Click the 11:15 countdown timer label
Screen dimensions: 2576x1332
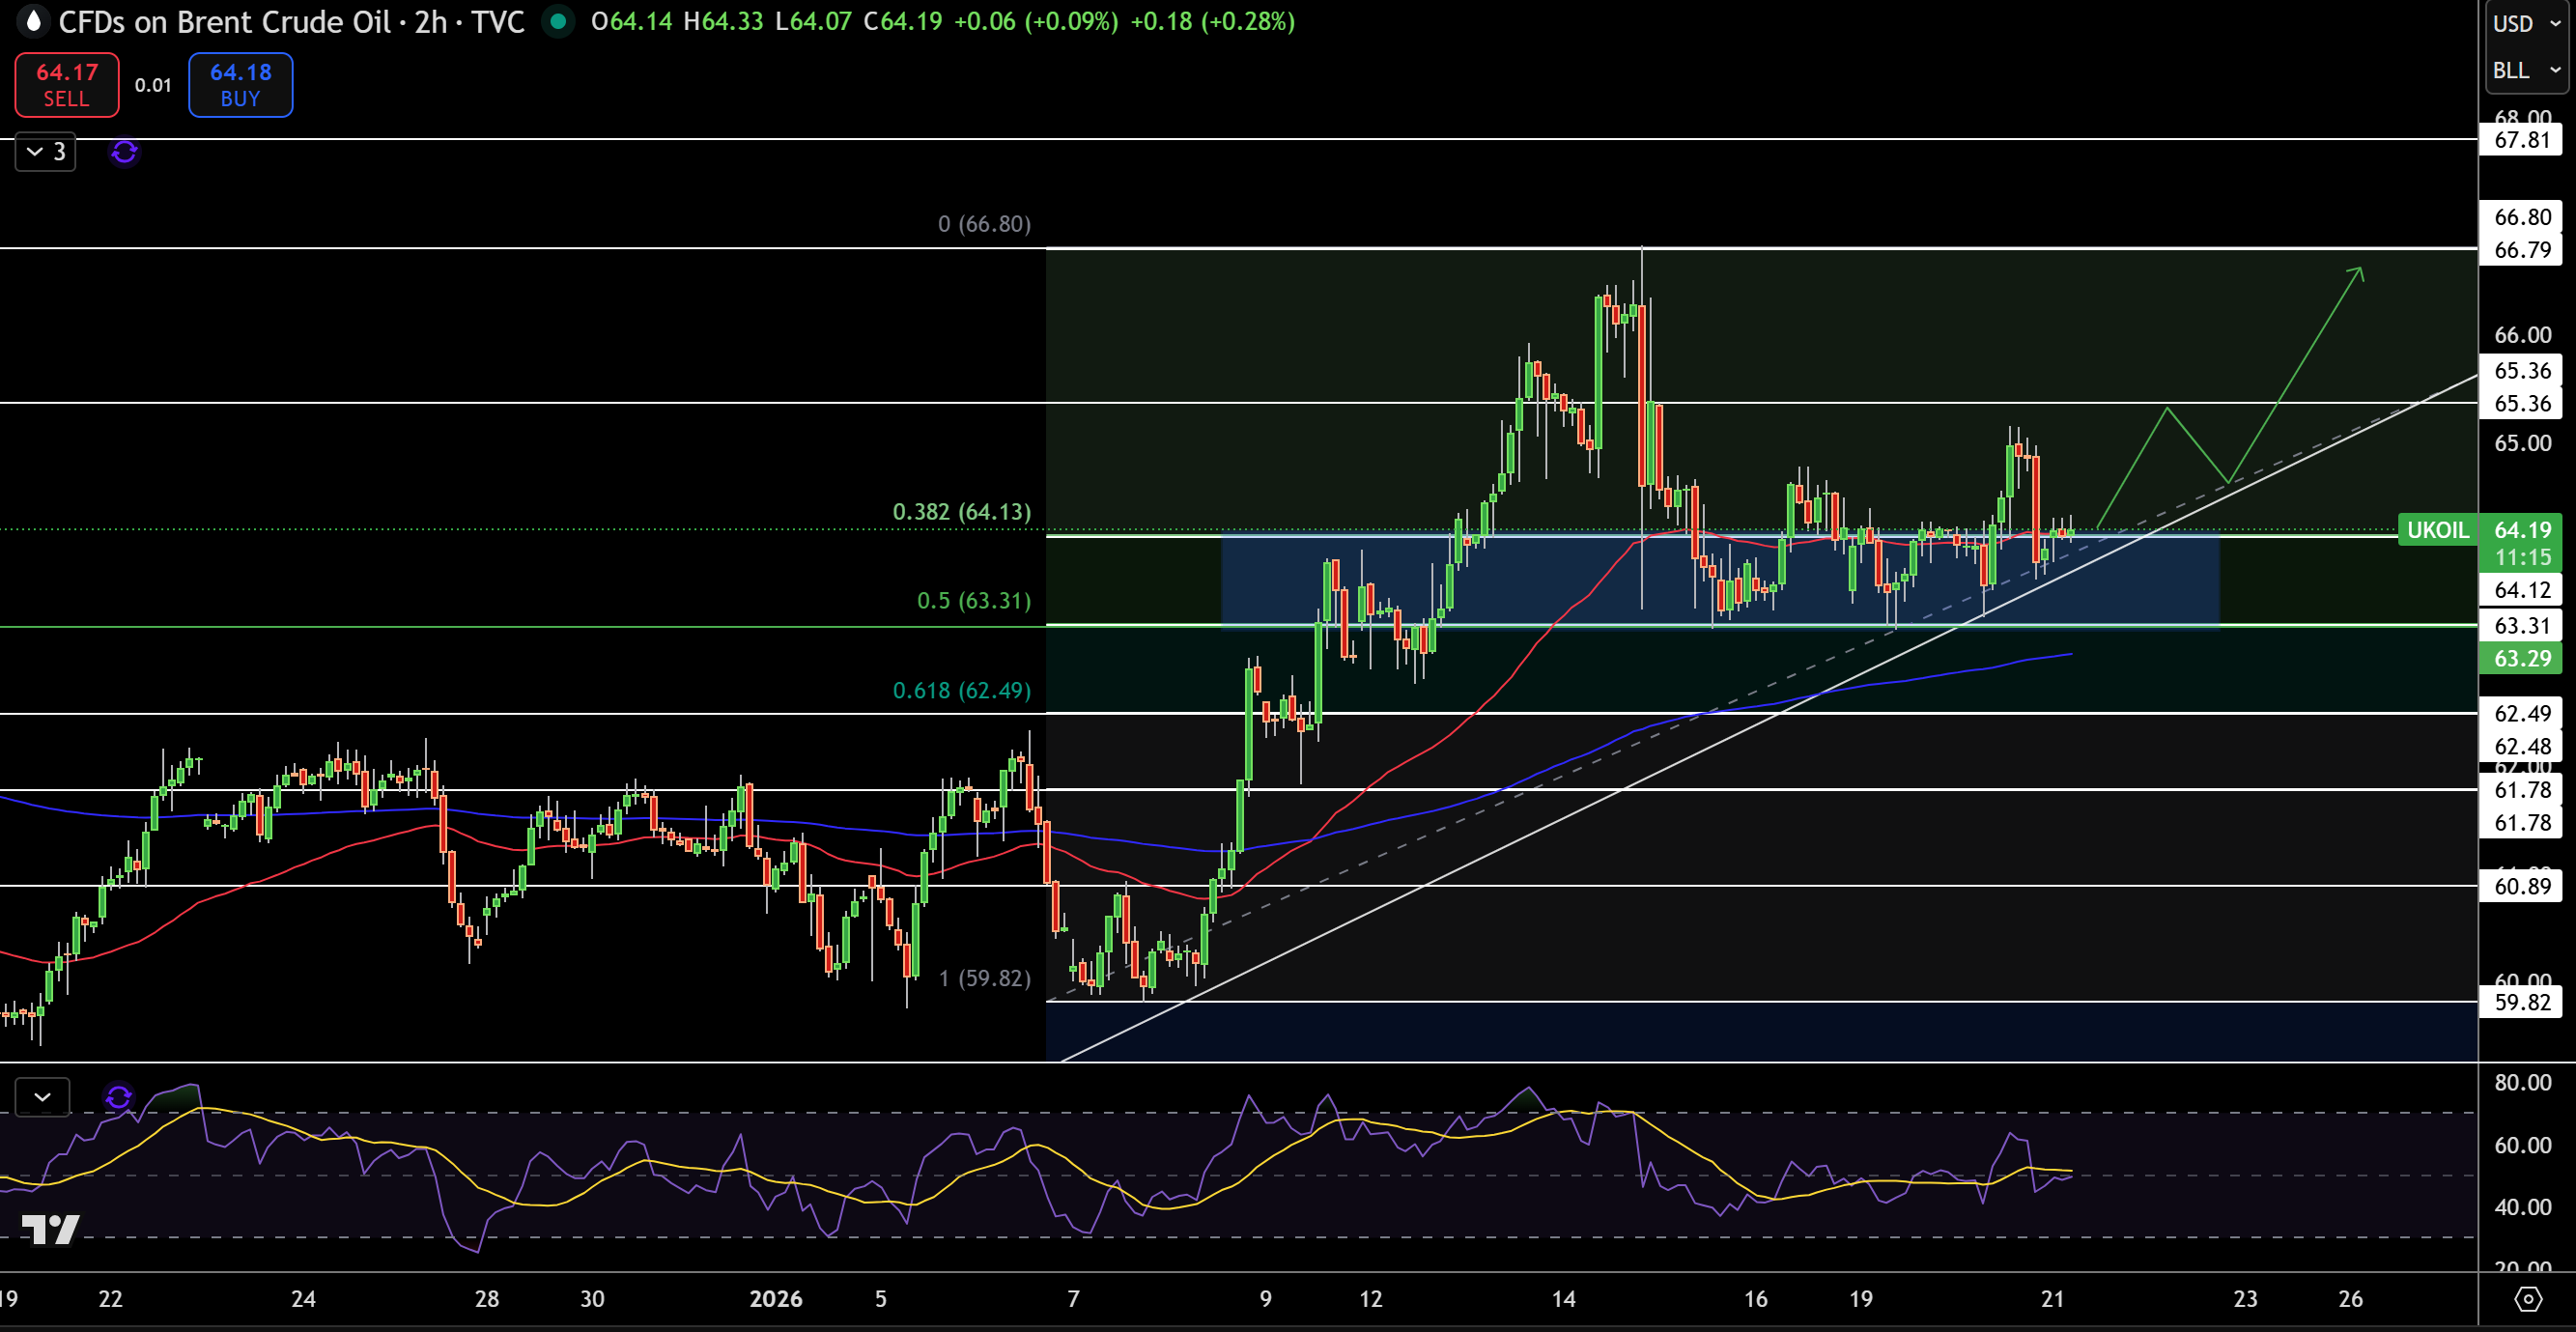coord(2522,557)
